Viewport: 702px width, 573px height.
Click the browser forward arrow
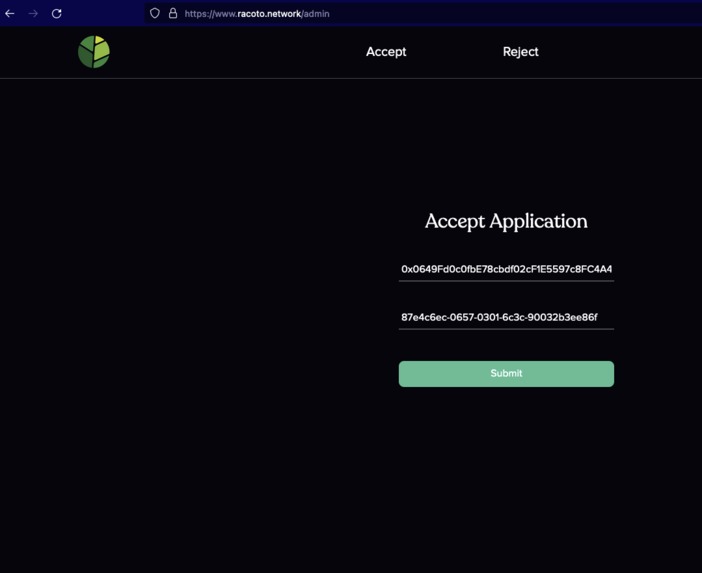33,13
